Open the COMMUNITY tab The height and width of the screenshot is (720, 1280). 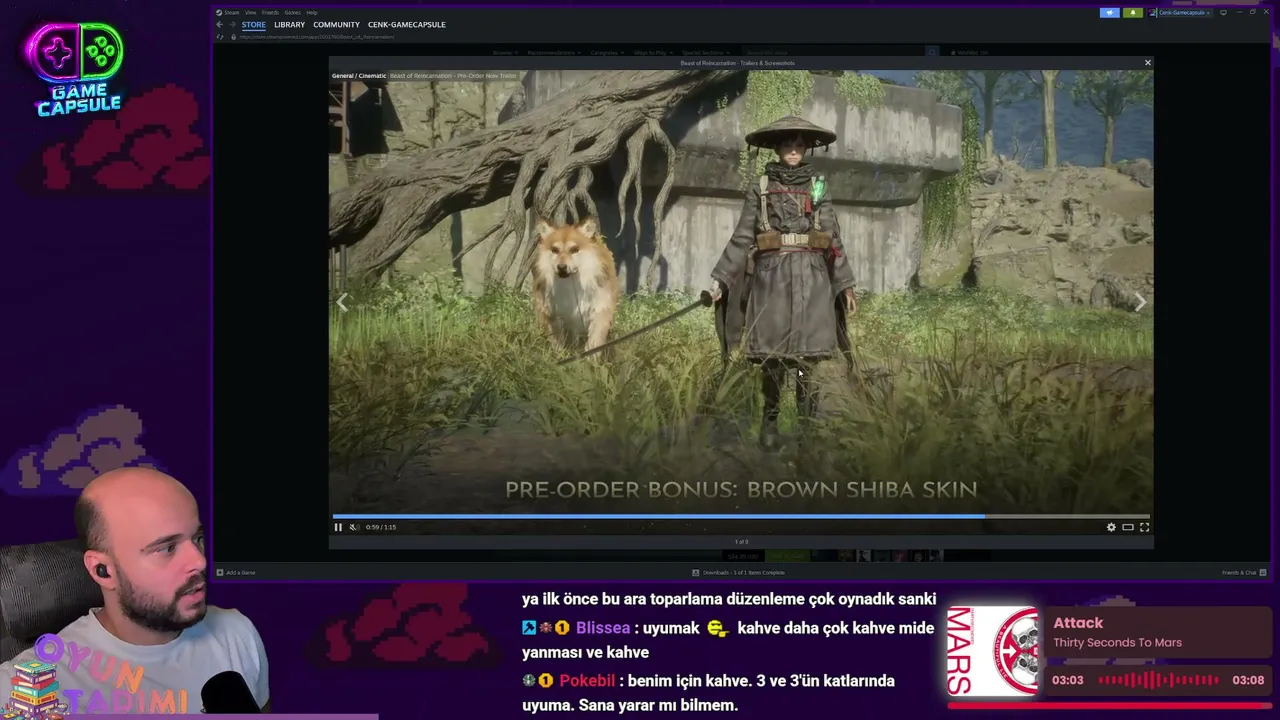click(336, 24)
